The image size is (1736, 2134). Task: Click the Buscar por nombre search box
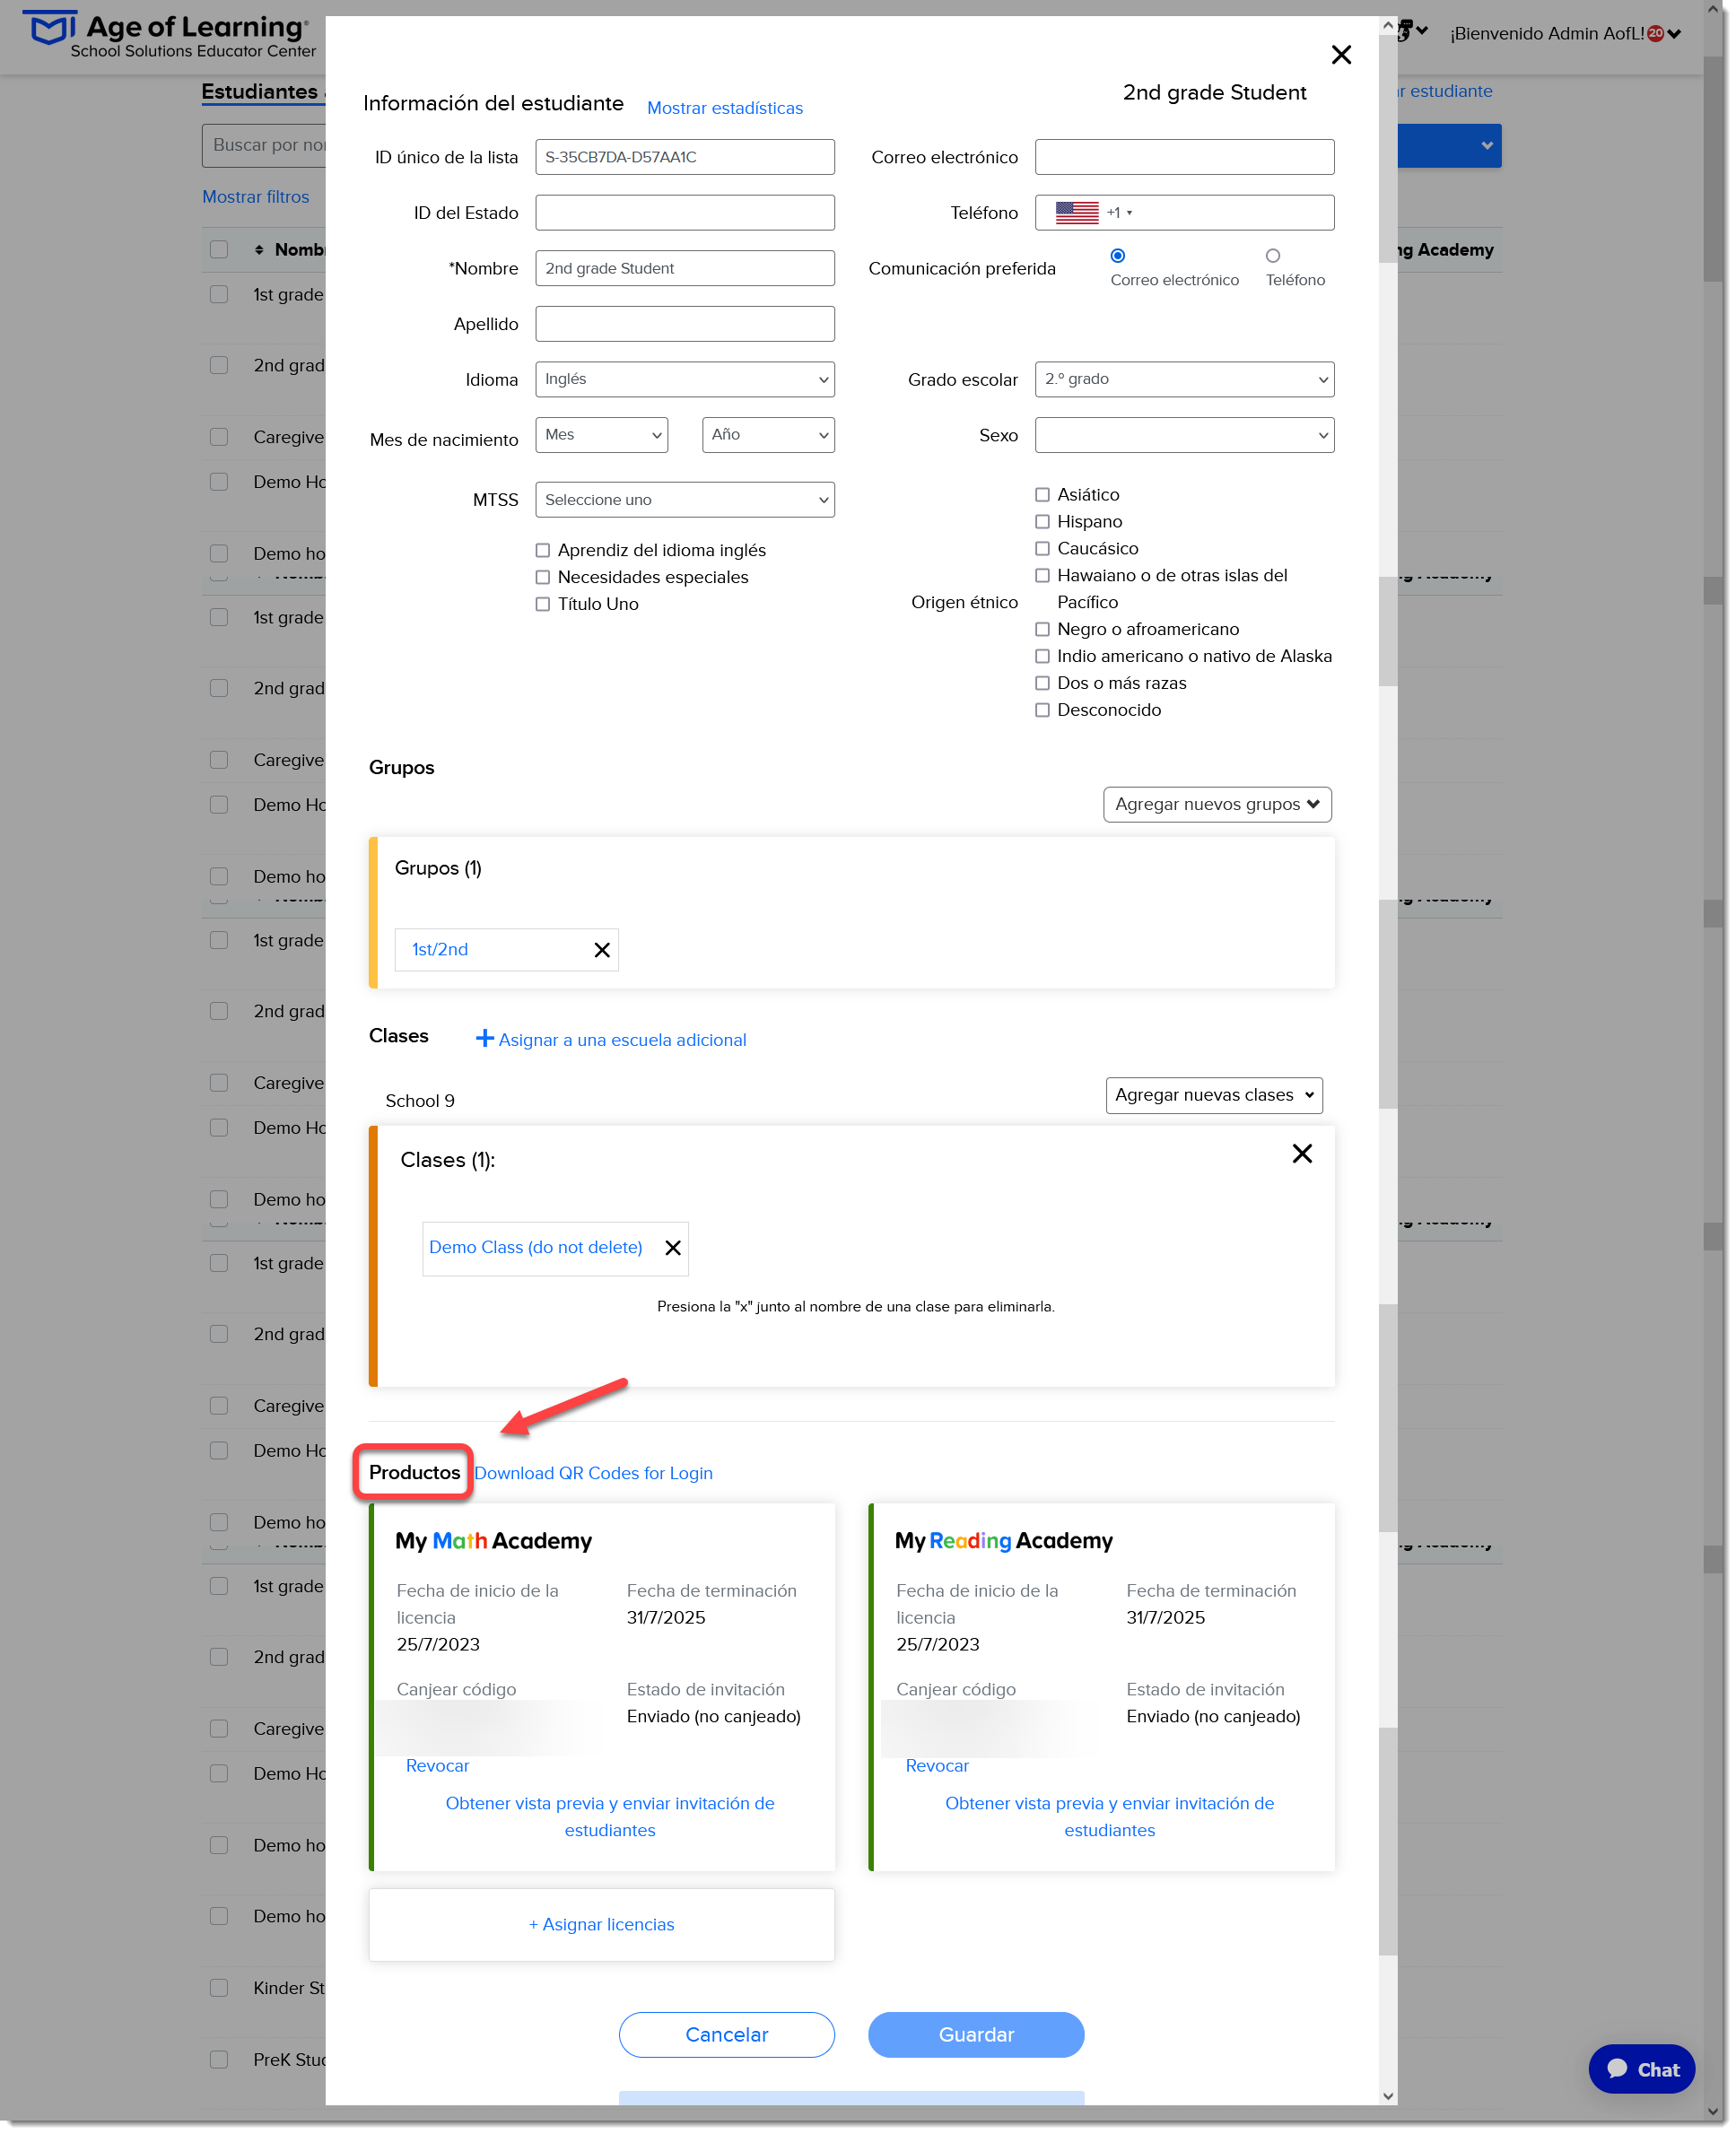click(x=264, y=145)
